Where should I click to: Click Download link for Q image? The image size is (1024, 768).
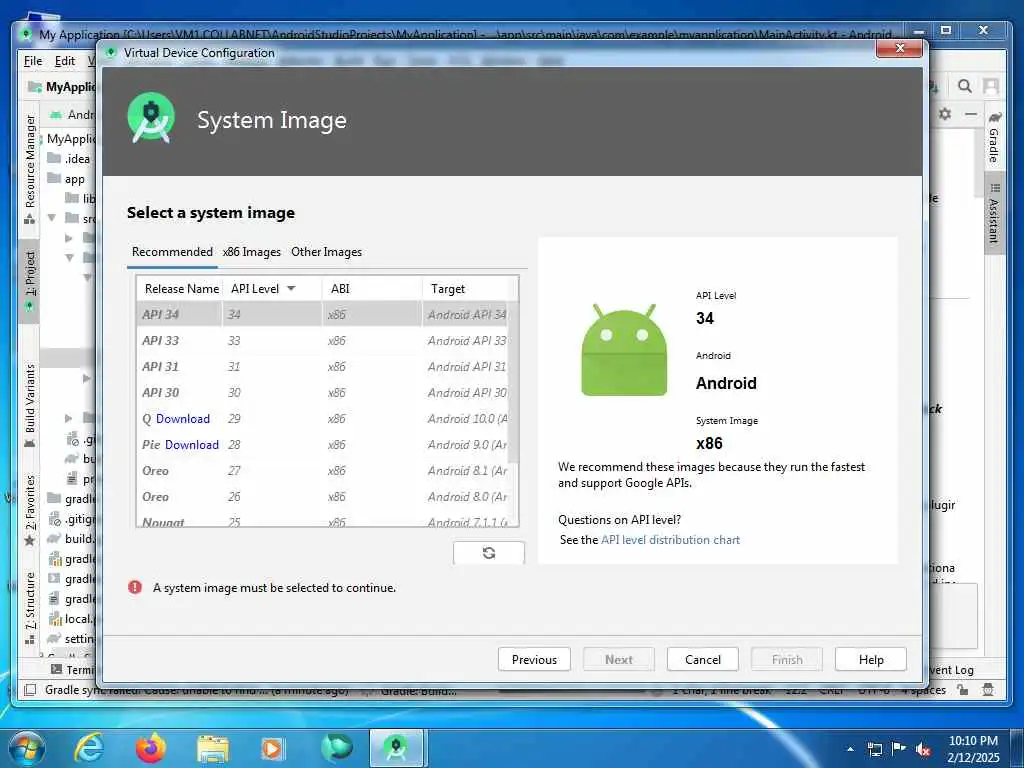[183, 419]
